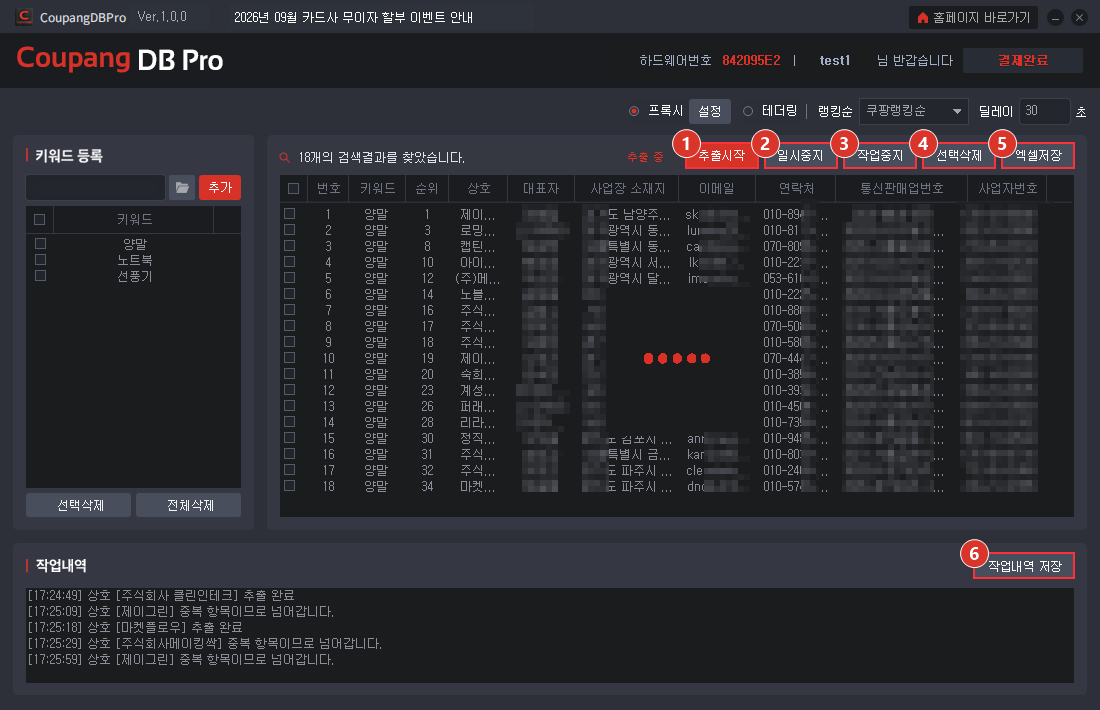Click the log line timestamped 17:24:49
This screenshot has width=1100, height=710.
pos(161,595)
